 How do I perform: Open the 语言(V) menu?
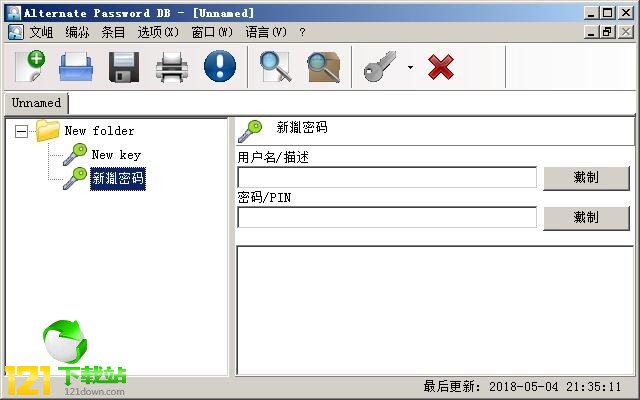266,32
